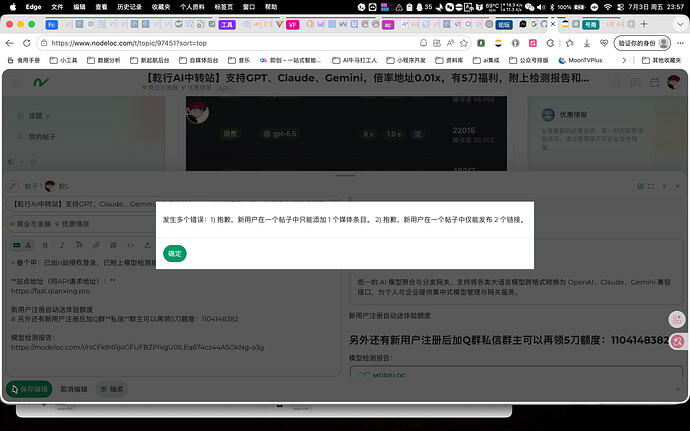Click the composer fullscreen toggle icon

[x=651, y=187]
